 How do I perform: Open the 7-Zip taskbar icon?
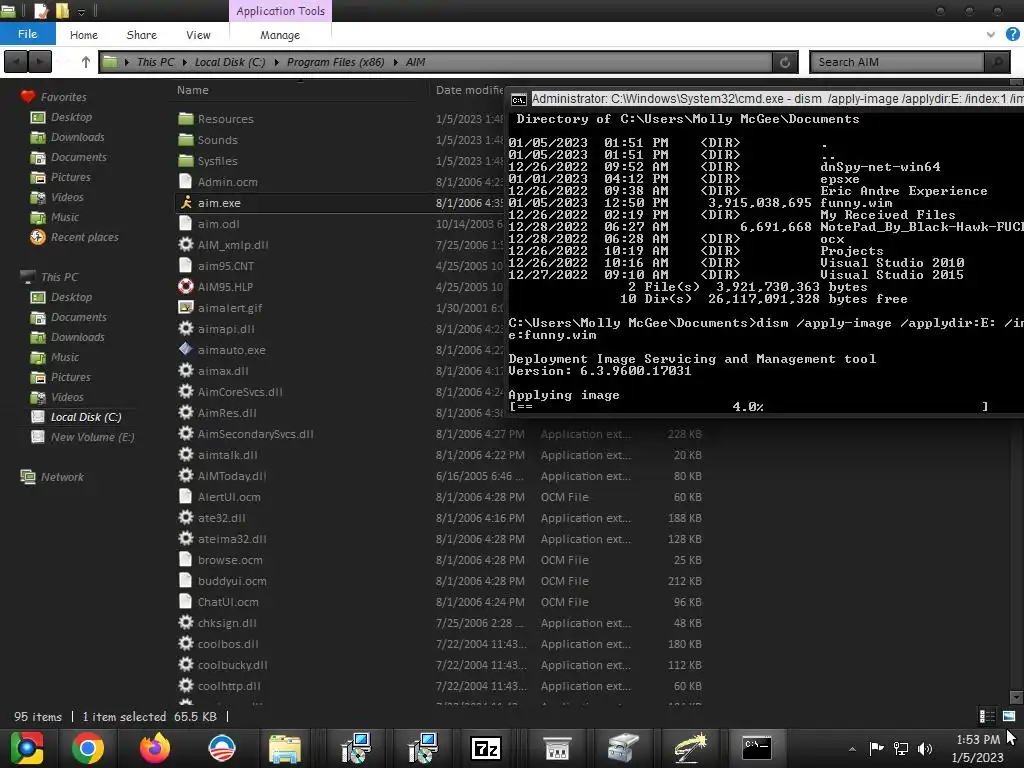coord(486,748)
